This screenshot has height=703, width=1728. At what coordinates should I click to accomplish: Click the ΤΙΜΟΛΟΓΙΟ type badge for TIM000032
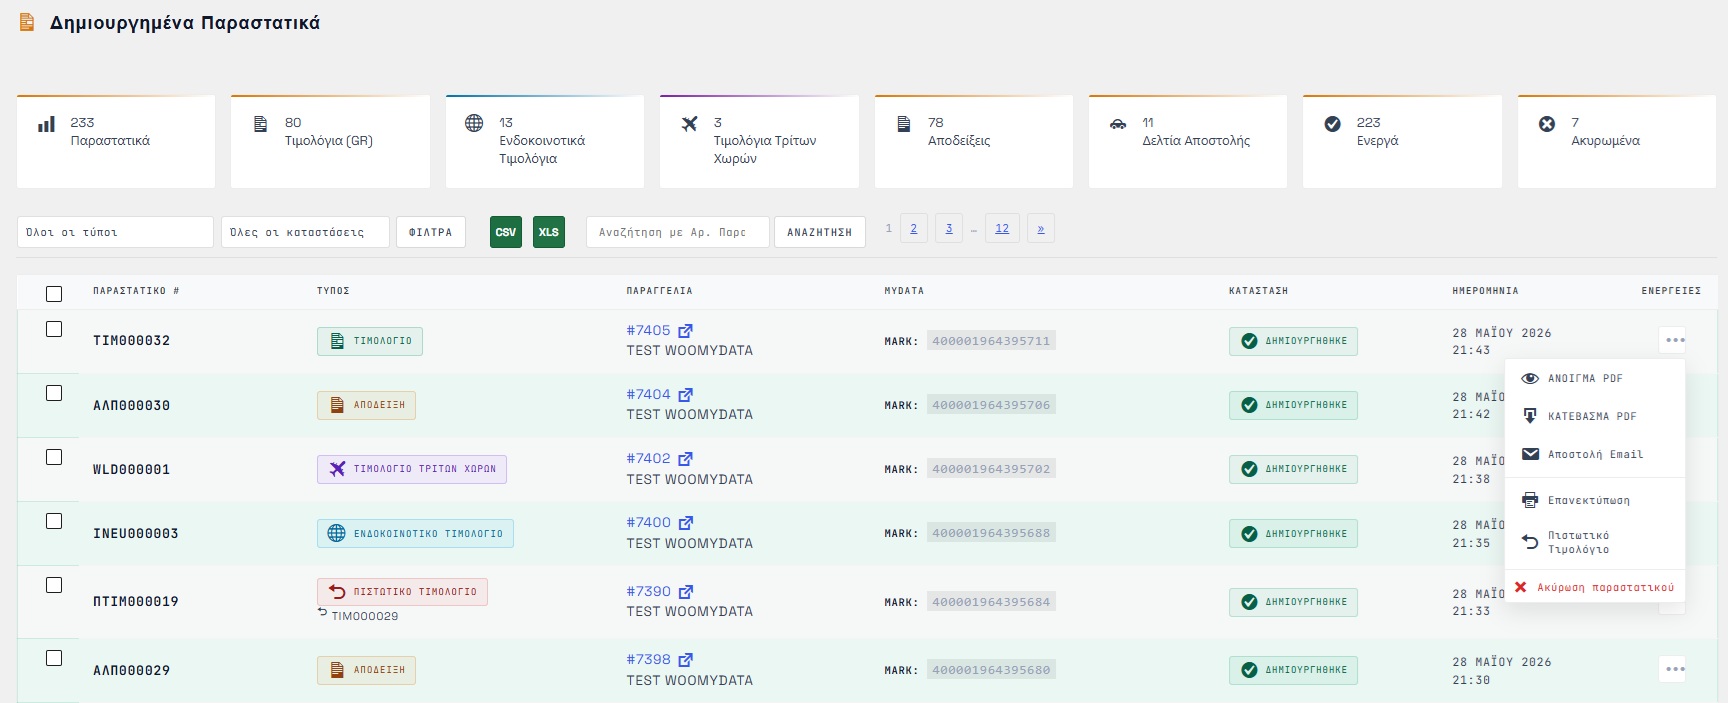[x=370, y=341]
